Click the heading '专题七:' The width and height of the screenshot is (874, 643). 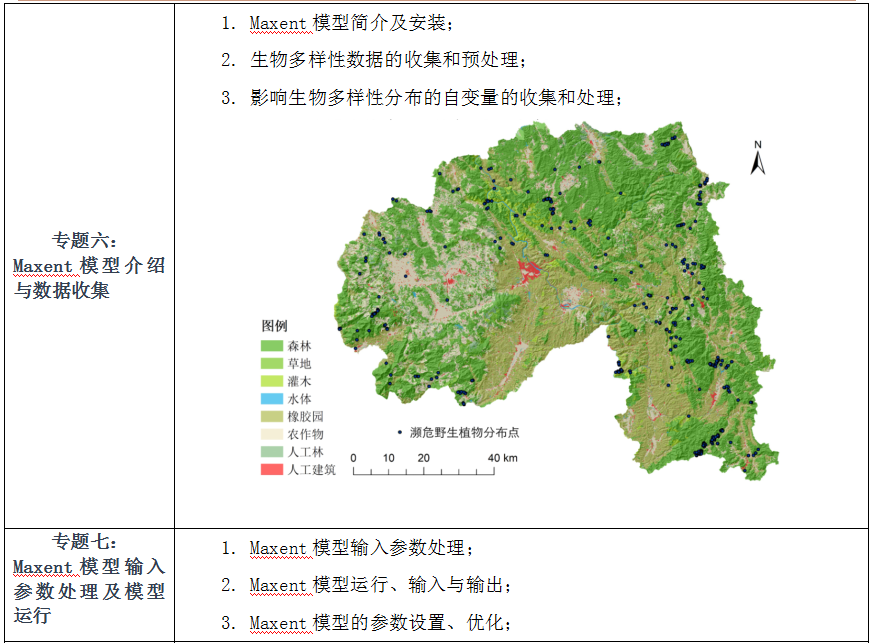(85, 541)
